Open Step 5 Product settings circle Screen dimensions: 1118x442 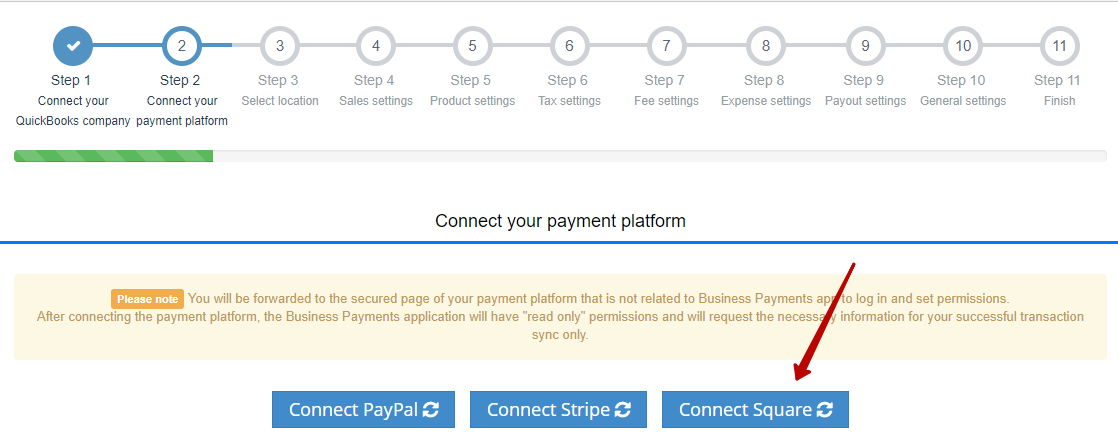click(472, 46)
